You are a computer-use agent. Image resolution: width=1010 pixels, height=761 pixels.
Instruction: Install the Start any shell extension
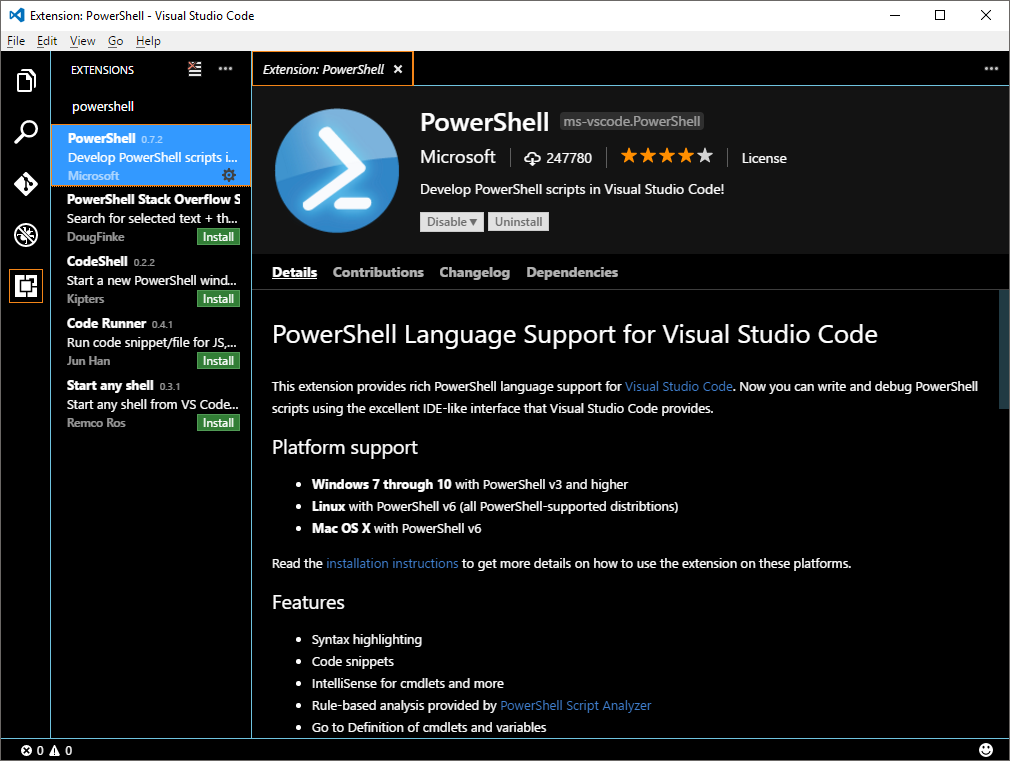point(218,423)
